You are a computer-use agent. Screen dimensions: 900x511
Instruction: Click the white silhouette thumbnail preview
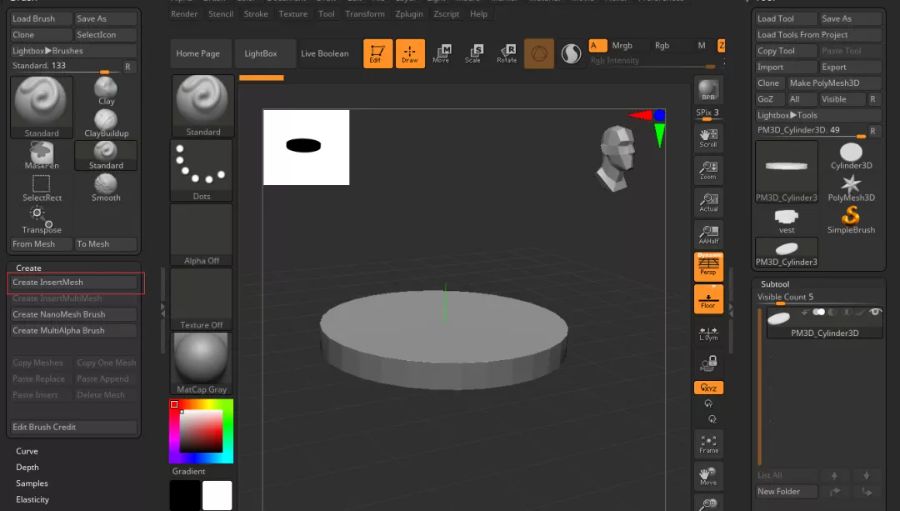click(x=306, y=148)
